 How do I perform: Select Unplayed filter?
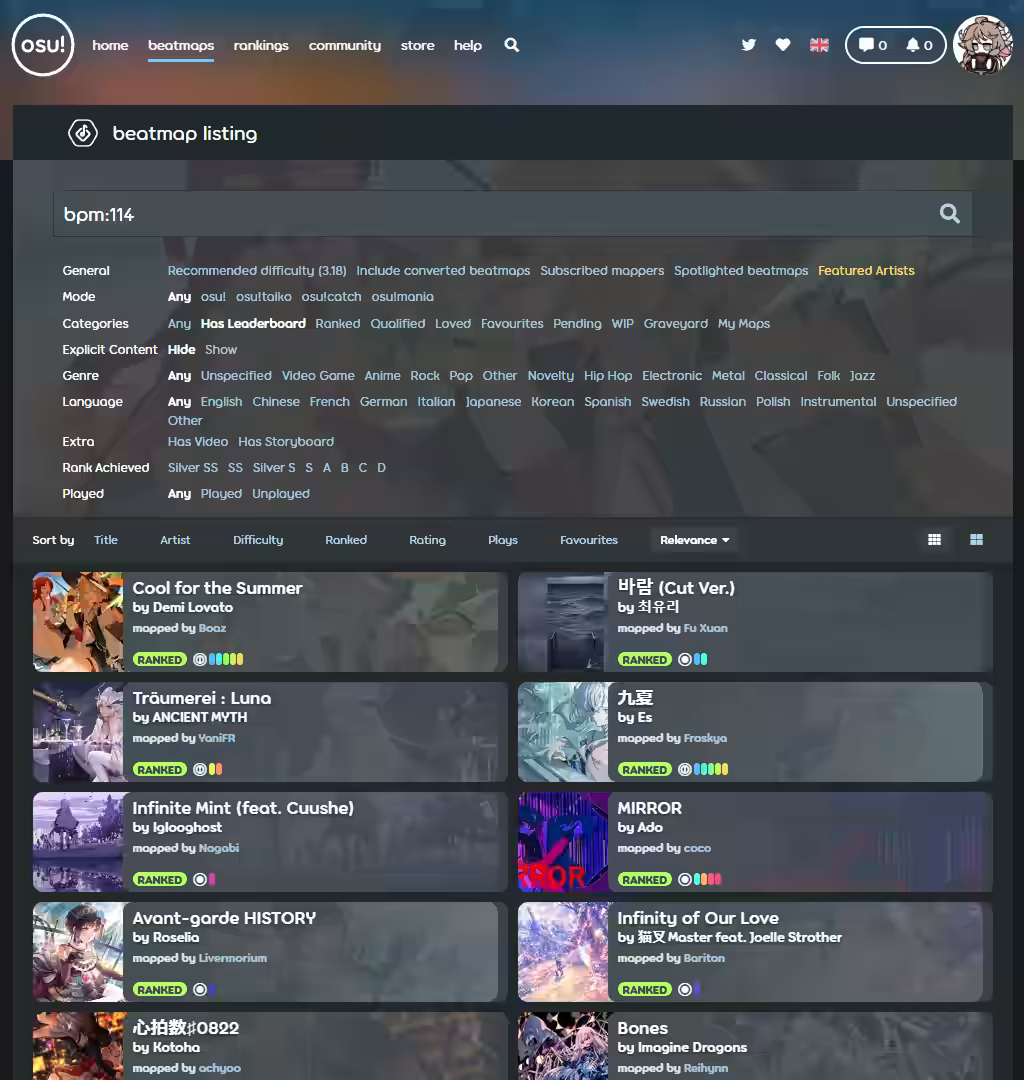click(281, 494)
